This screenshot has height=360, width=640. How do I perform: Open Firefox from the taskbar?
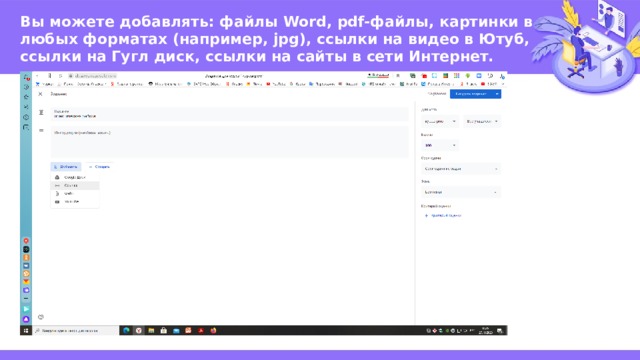tap(213, 331)
